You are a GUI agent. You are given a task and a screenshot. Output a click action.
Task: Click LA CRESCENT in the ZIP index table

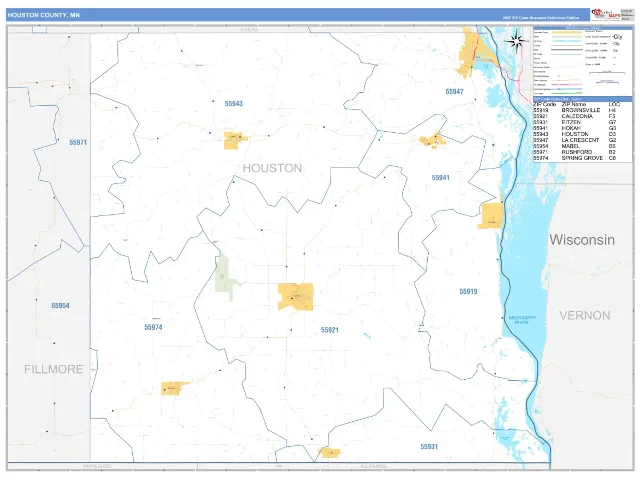[580, 140]
